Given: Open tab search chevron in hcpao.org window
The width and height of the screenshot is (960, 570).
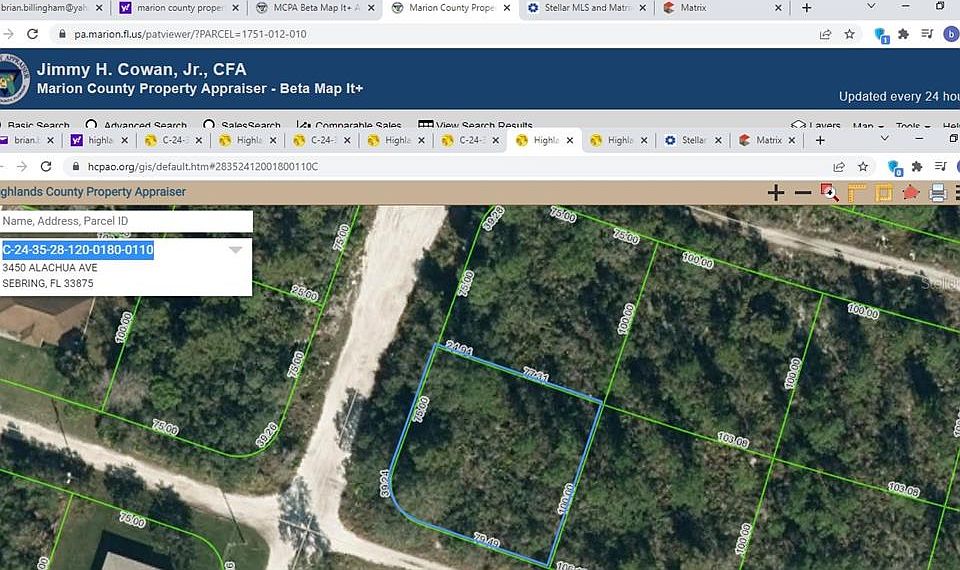Looking at the screenshot, I should tap(884, 139).
